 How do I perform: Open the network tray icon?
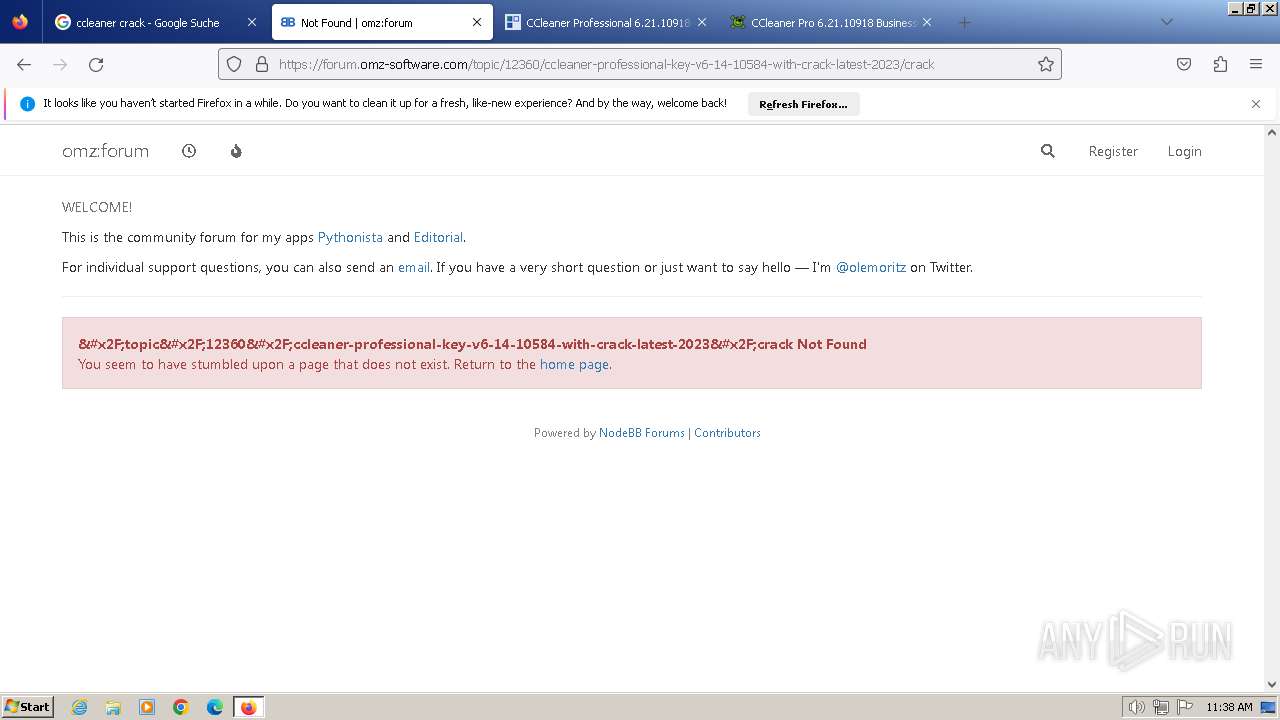pos(1161,707)
